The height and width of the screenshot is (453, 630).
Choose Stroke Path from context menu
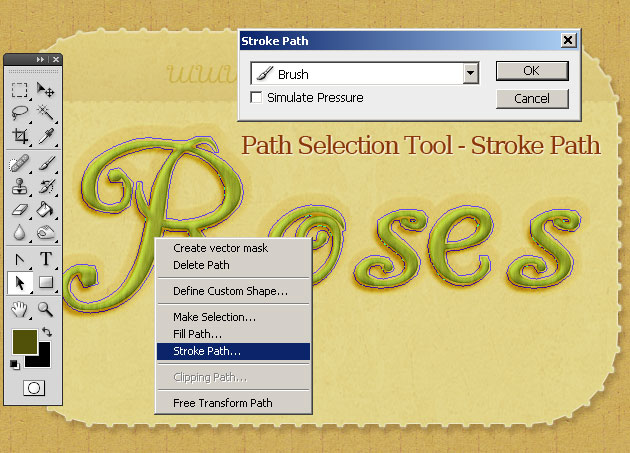pos(207,351)
